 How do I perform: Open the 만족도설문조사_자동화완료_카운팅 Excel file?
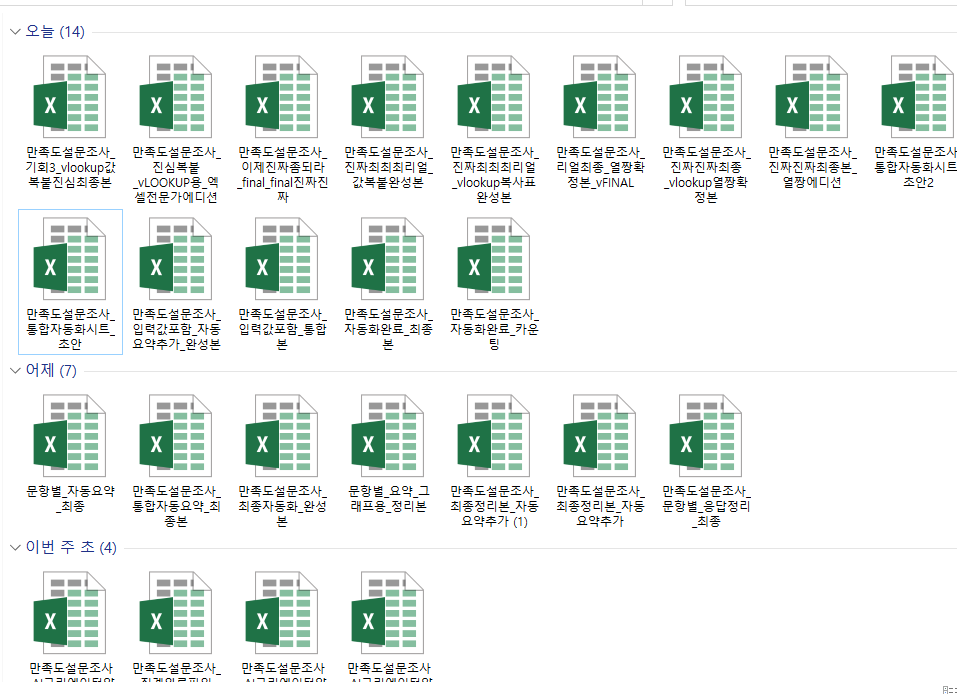click(x=494, y=258)
